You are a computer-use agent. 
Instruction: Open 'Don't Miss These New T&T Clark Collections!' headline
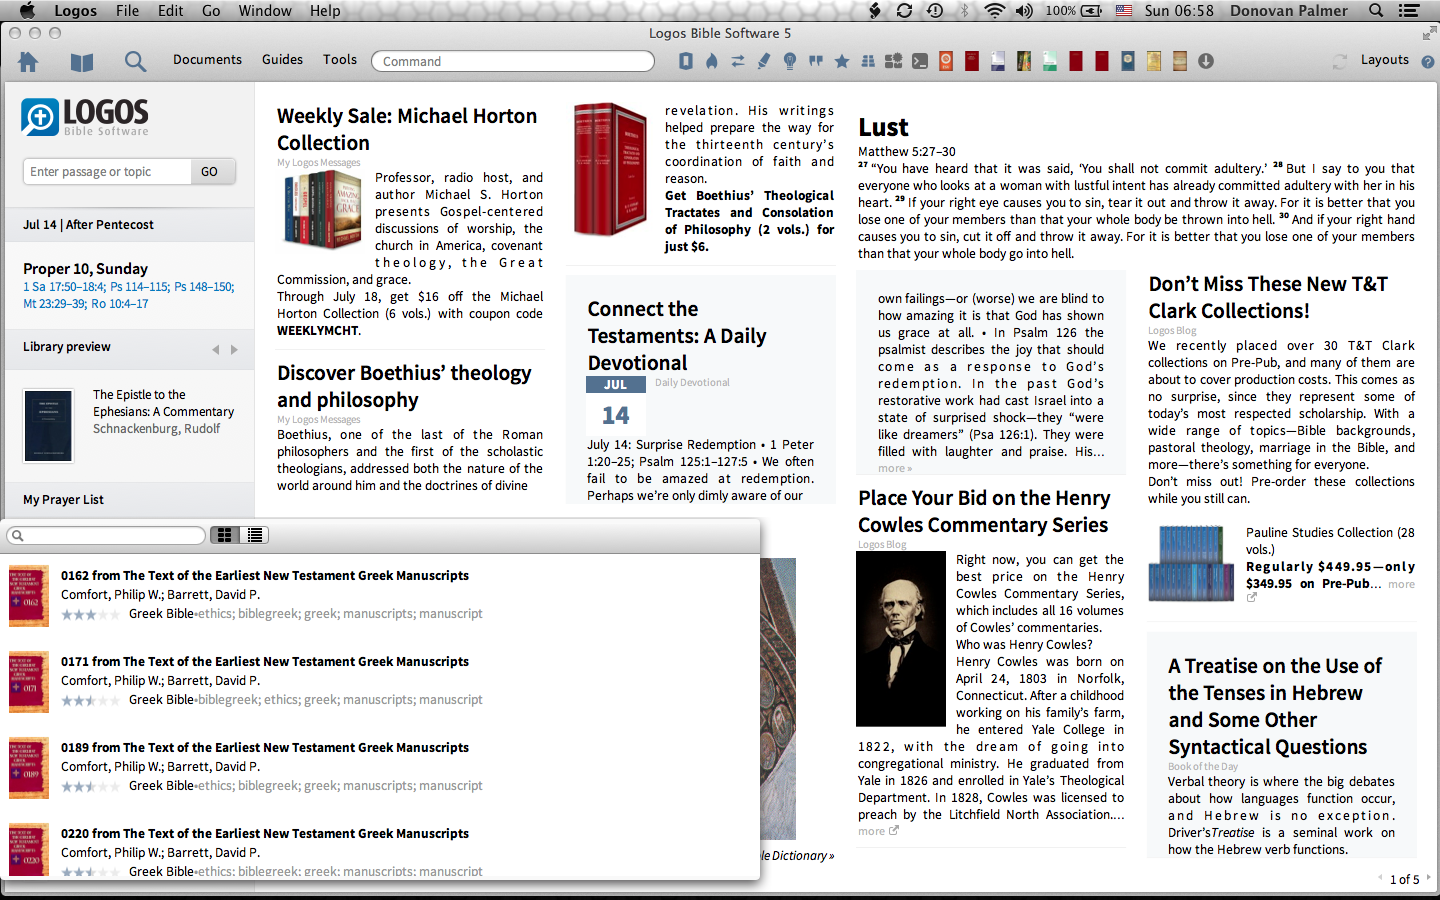click(1268, 297)
